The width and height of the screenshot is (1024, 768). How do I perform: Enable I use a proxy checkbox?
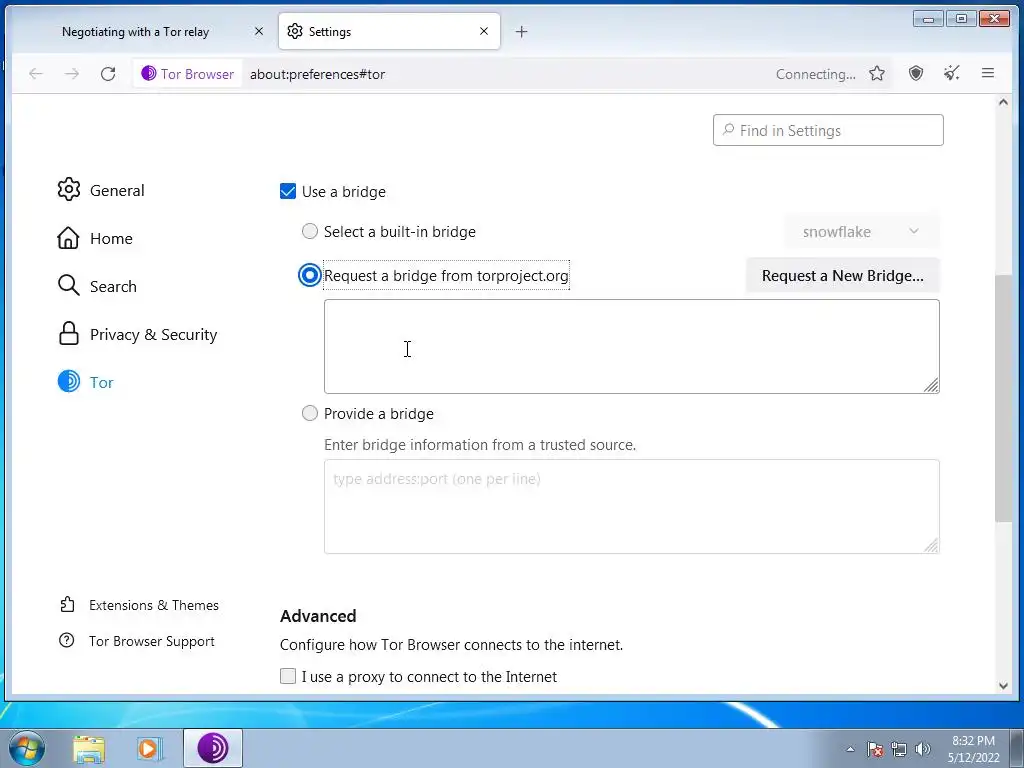(287, 676)
